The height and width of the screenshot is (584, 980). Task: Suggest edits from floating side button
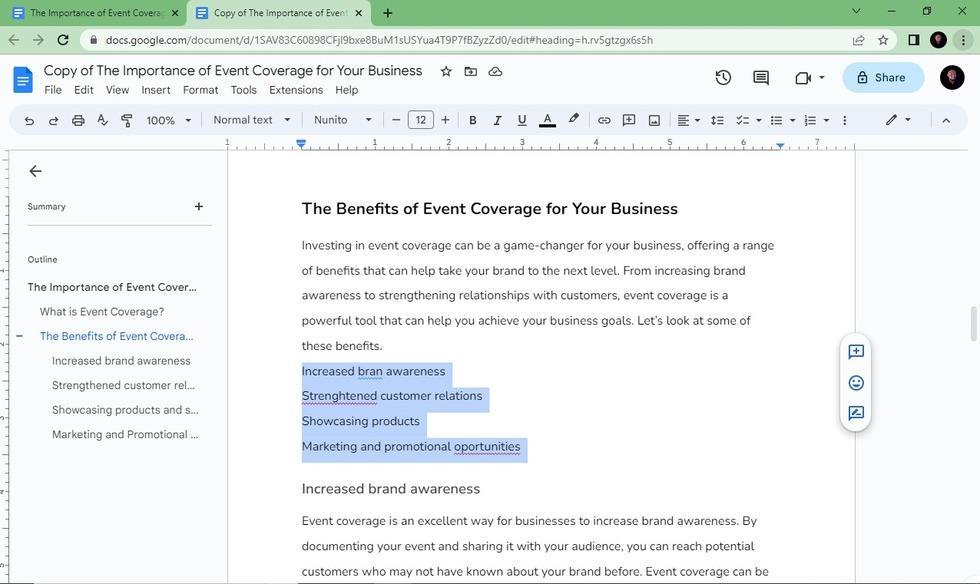click(856, 413)
